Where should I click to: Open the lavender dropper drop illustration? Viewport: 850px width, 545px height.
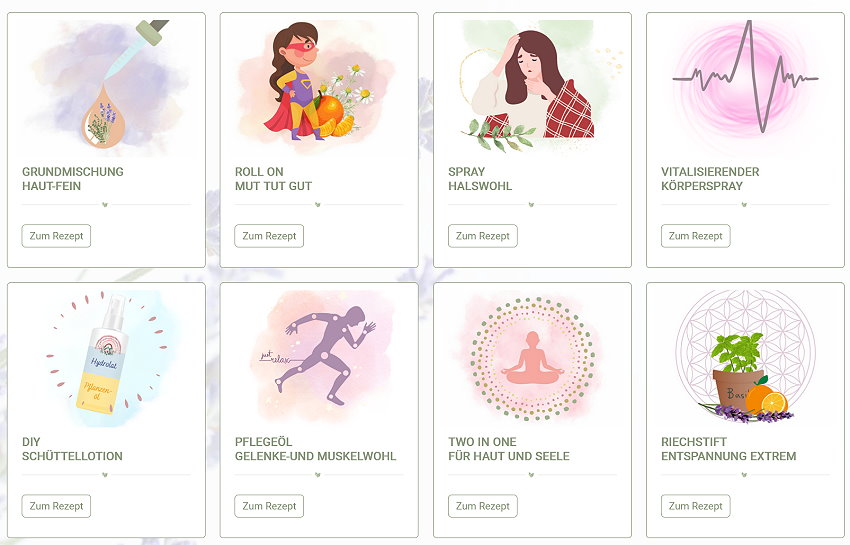tap(106, 88)
